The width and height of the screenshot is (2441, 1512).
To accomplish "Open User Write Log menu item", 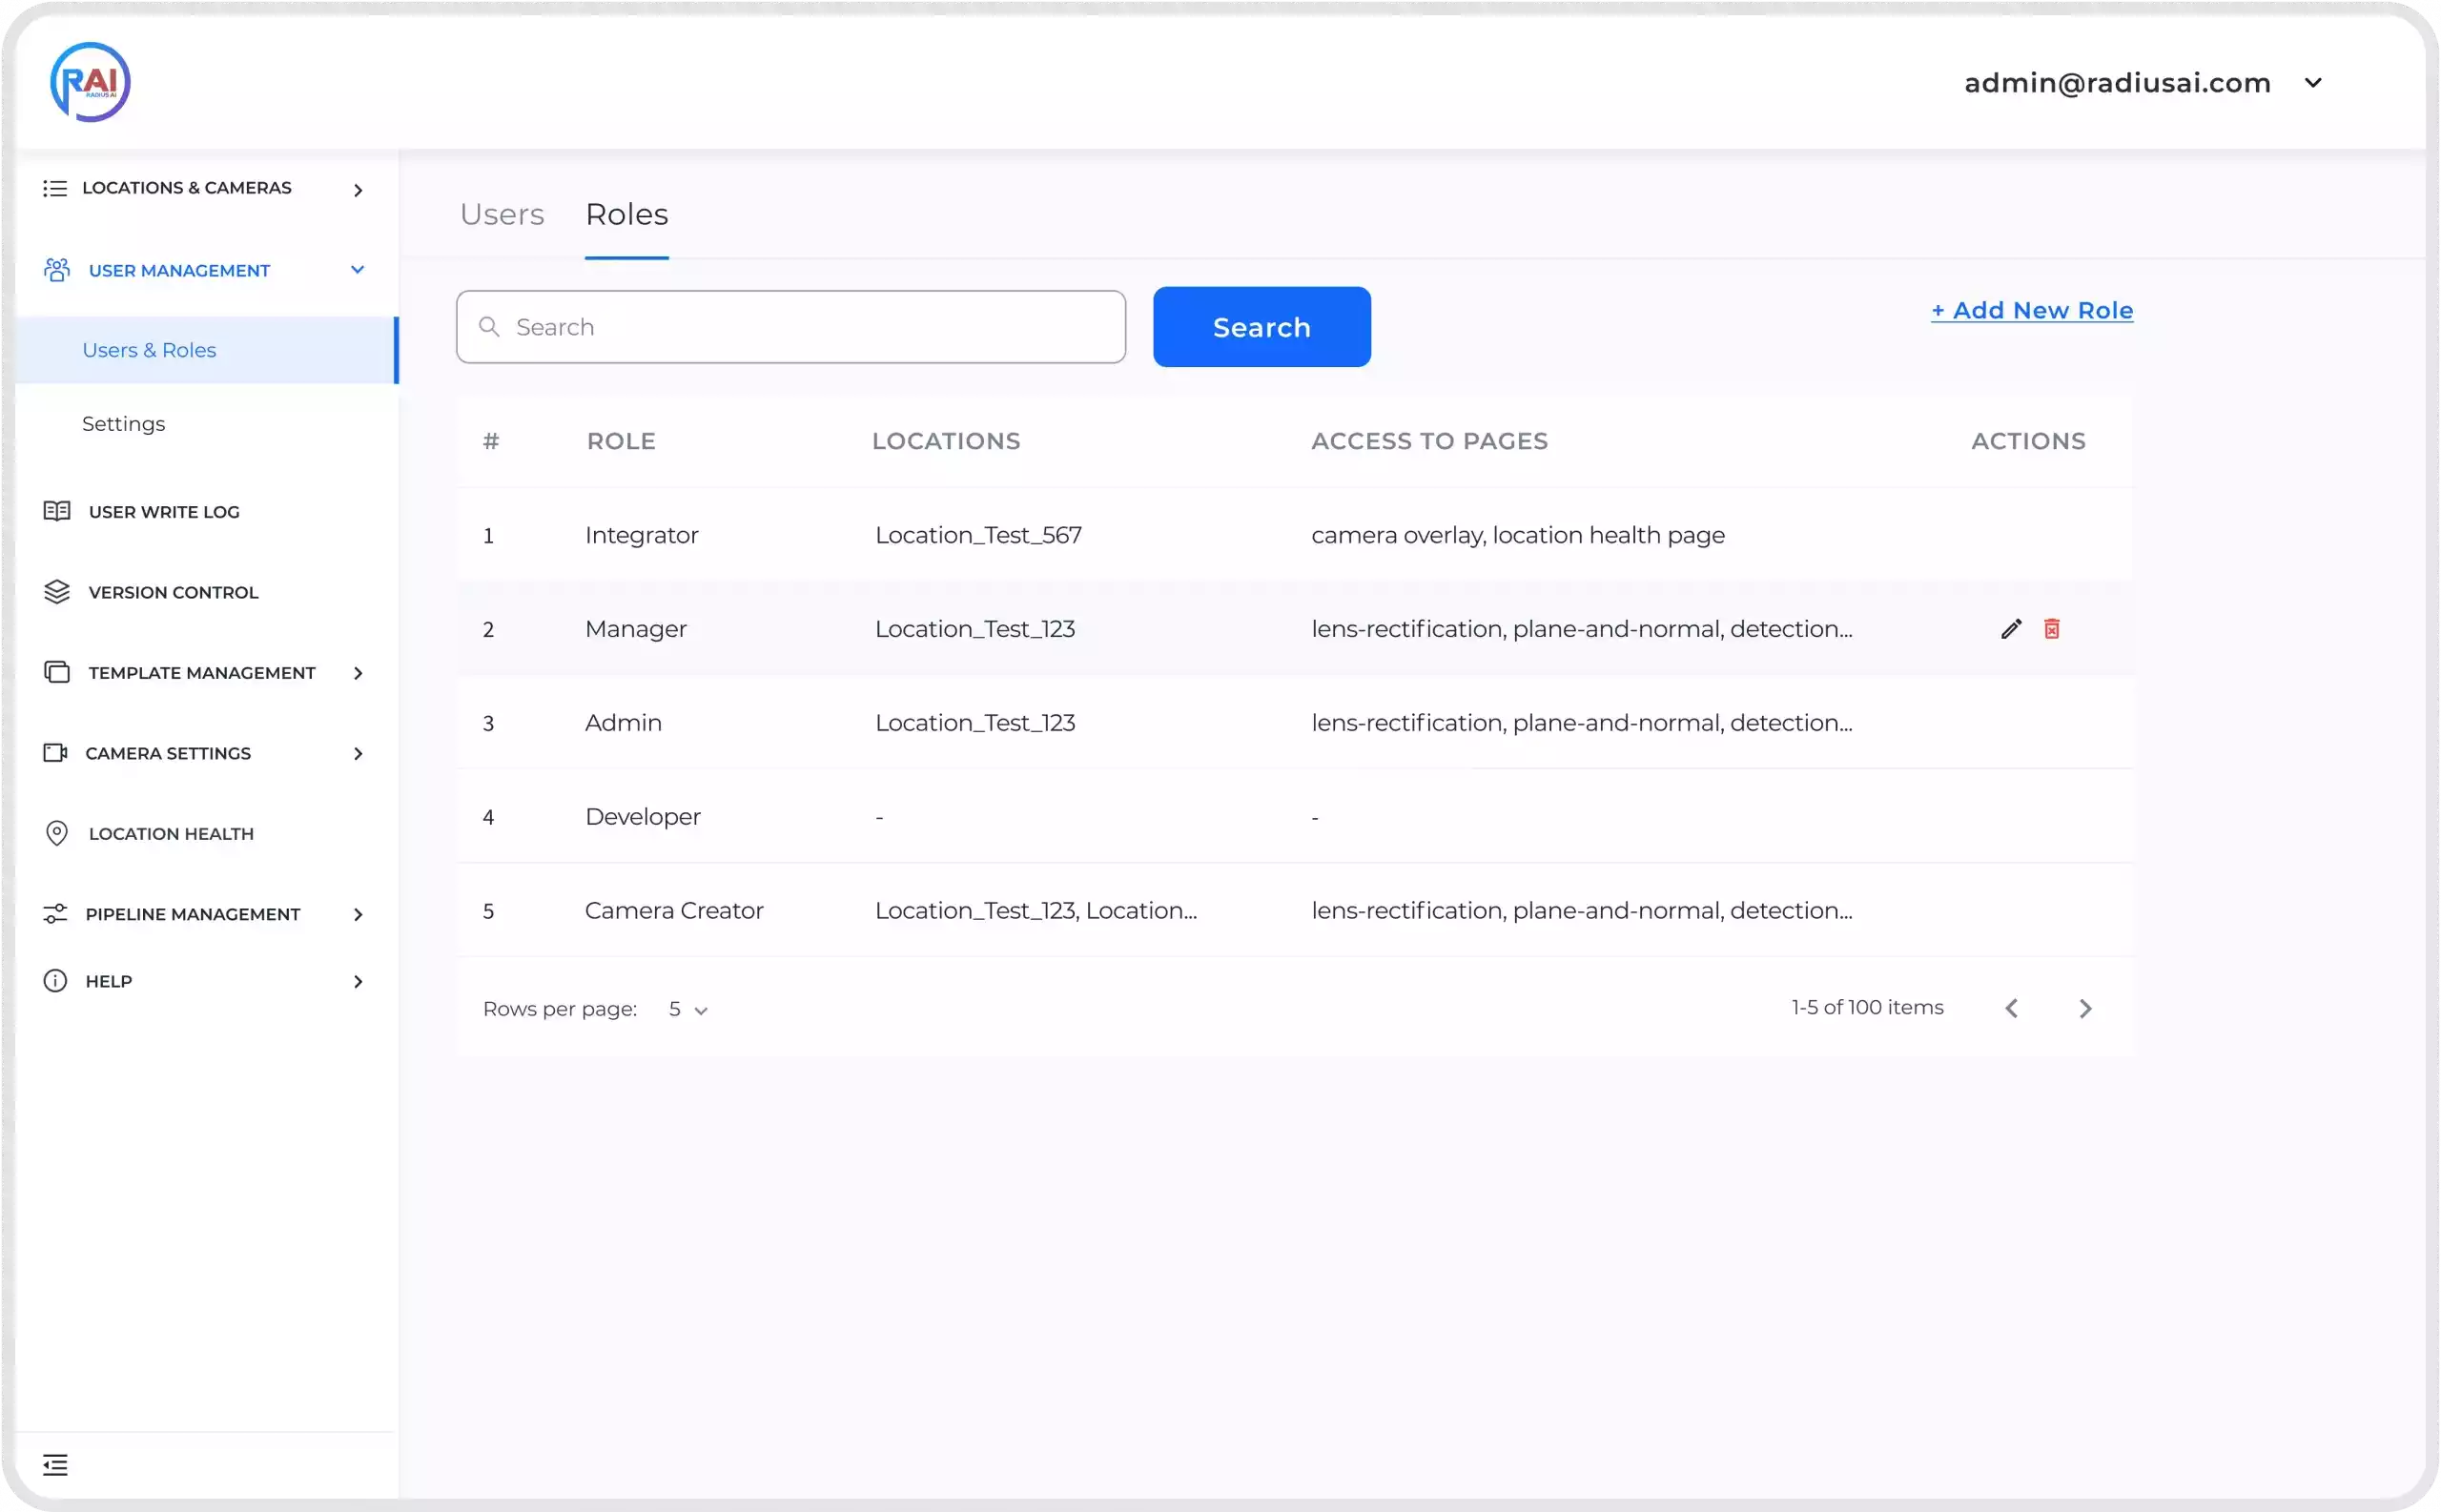I will click(x=164, y=512).
